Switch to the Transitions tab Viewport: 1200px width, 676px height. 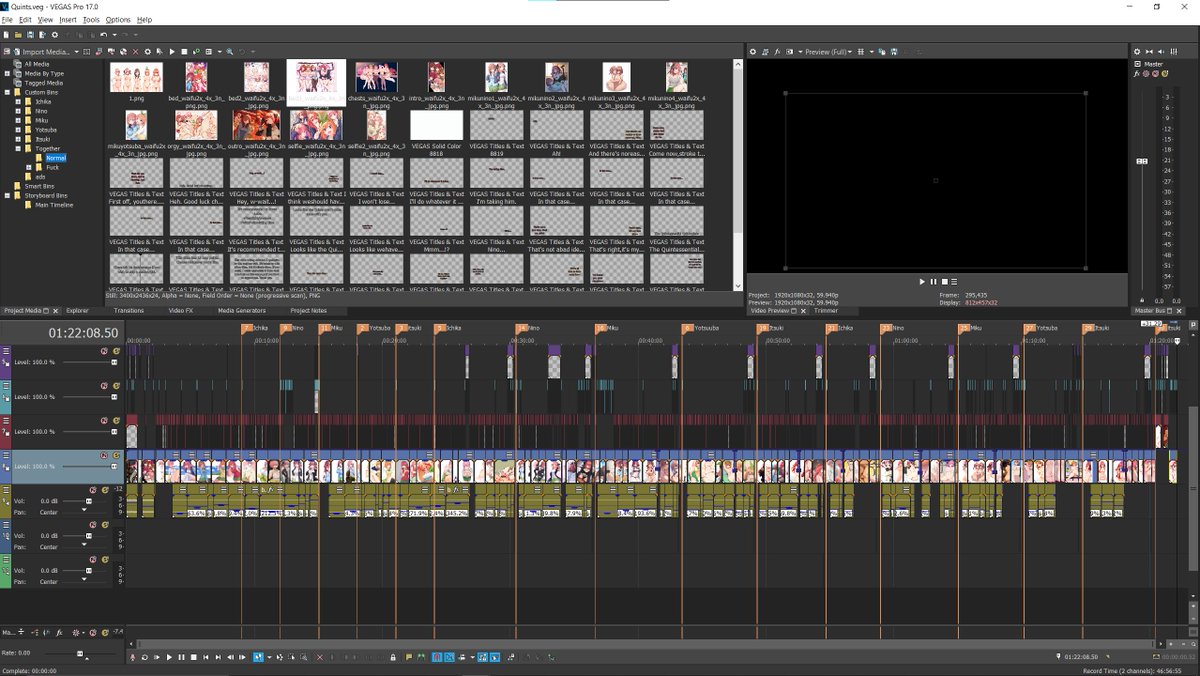(129, 311)
